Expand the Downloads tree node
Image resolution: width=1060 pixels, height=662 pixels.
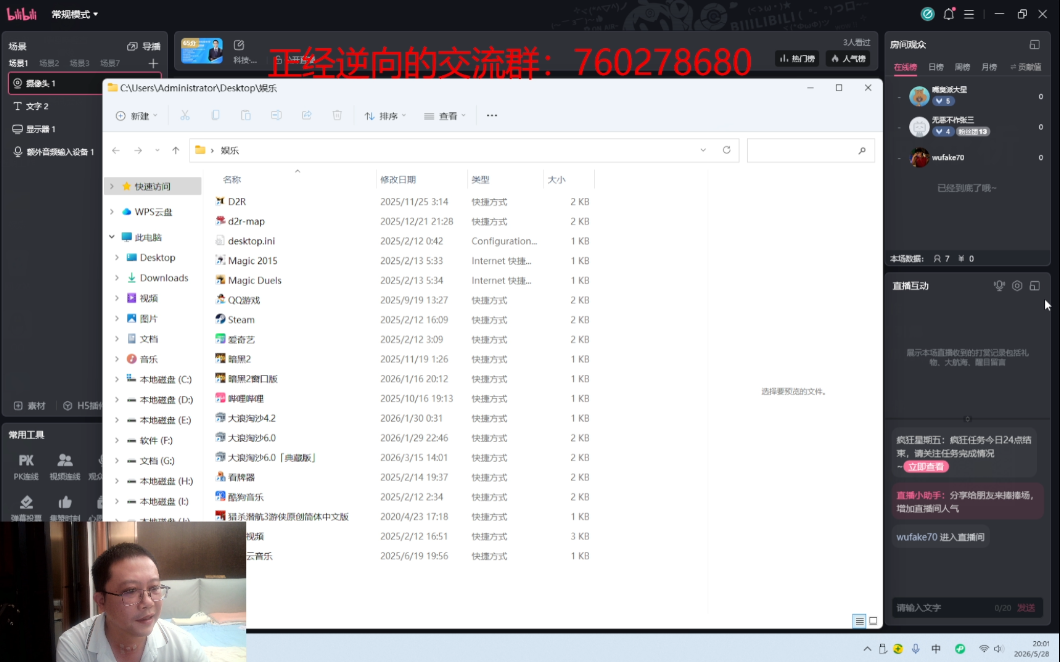pyautogui.click(x=117, y=278)
